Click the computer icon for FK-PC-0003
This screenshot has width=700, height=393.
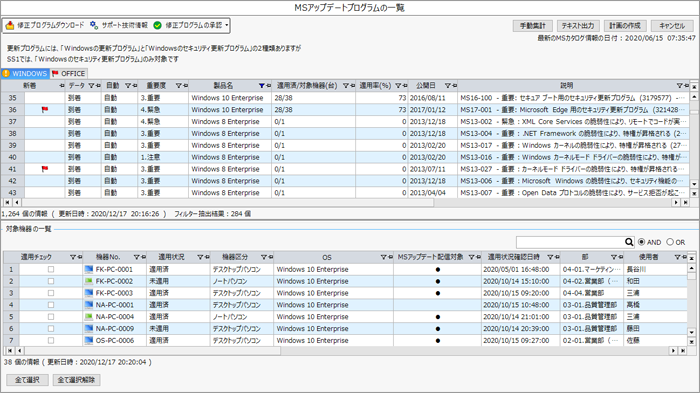pos(88,293)
